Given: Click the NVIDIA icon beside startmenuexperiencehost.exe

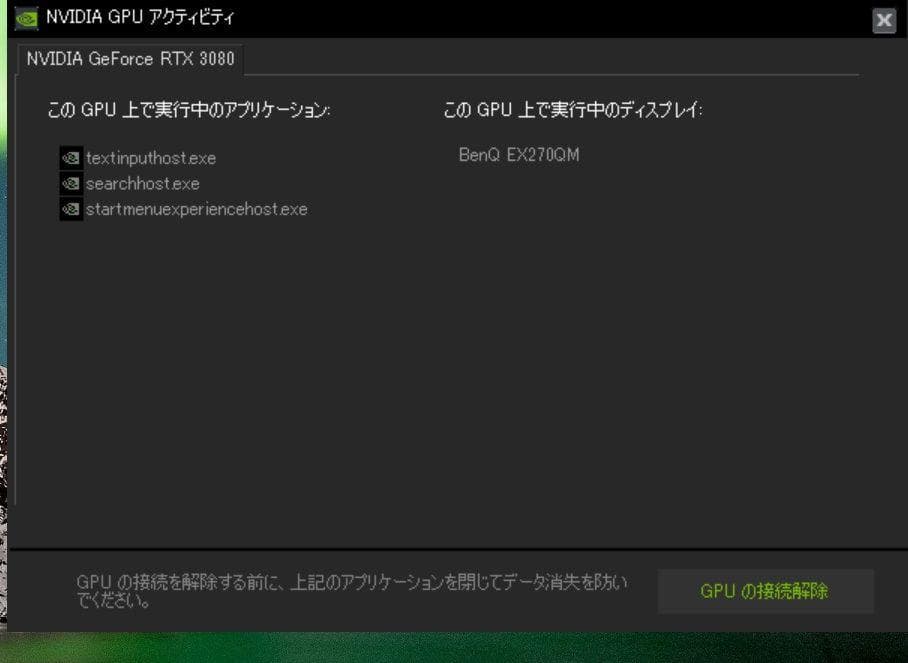Looking at the screenshot, I should (71, 209).
